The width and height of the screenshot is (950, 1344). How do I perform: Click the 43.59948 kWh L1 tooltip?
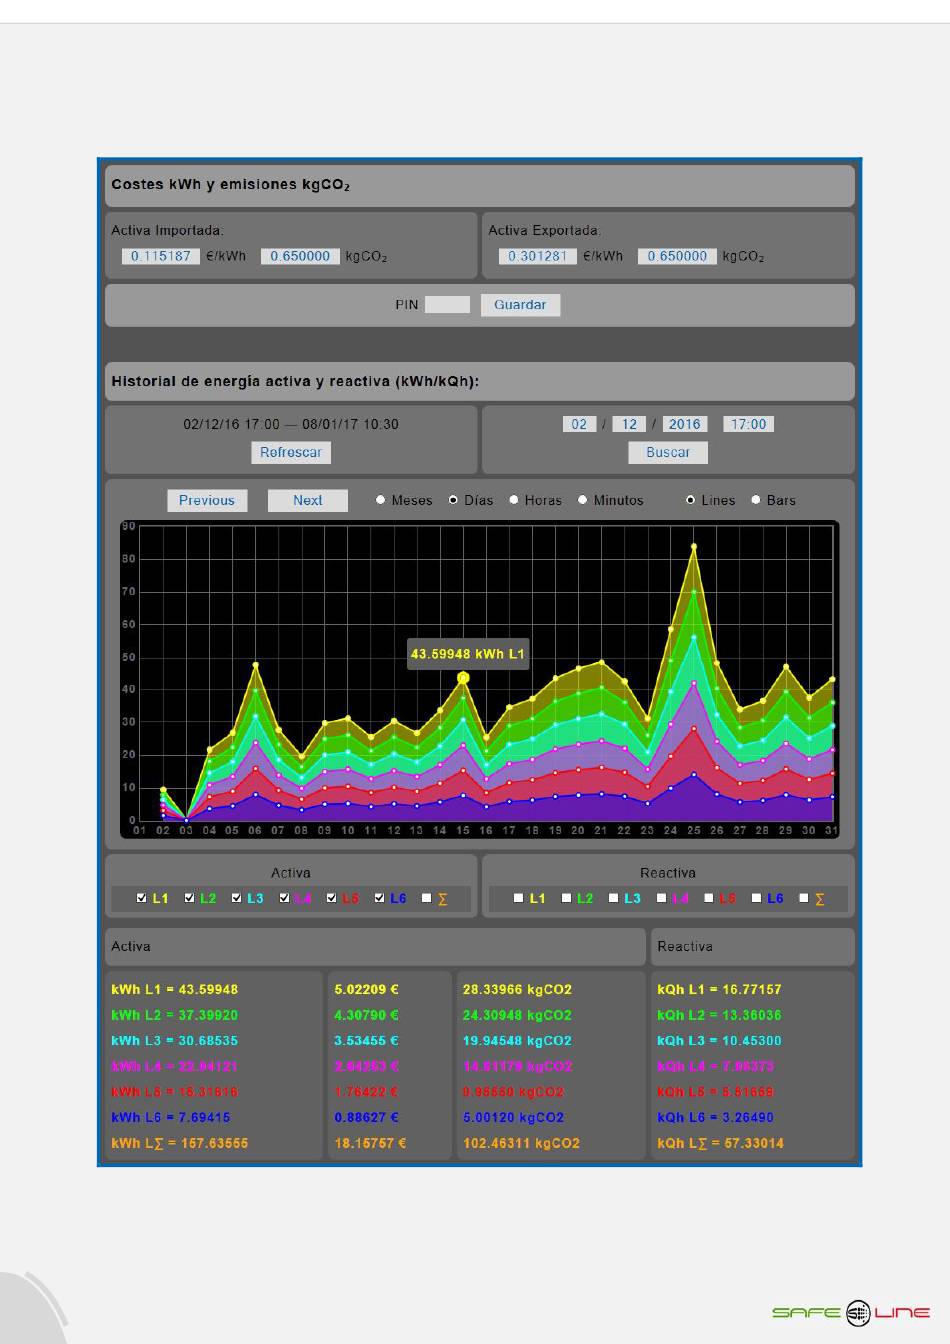coord(467,654)
